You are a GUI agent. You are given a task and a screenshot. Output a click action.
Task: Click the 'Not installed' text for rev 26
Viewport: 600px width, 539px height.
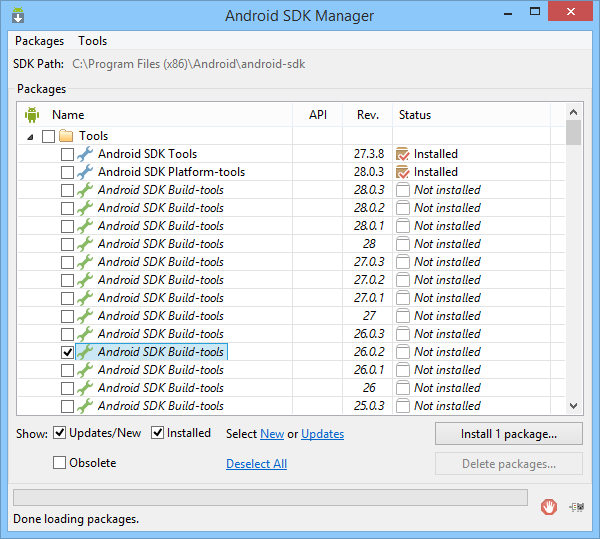click(447, 388)
